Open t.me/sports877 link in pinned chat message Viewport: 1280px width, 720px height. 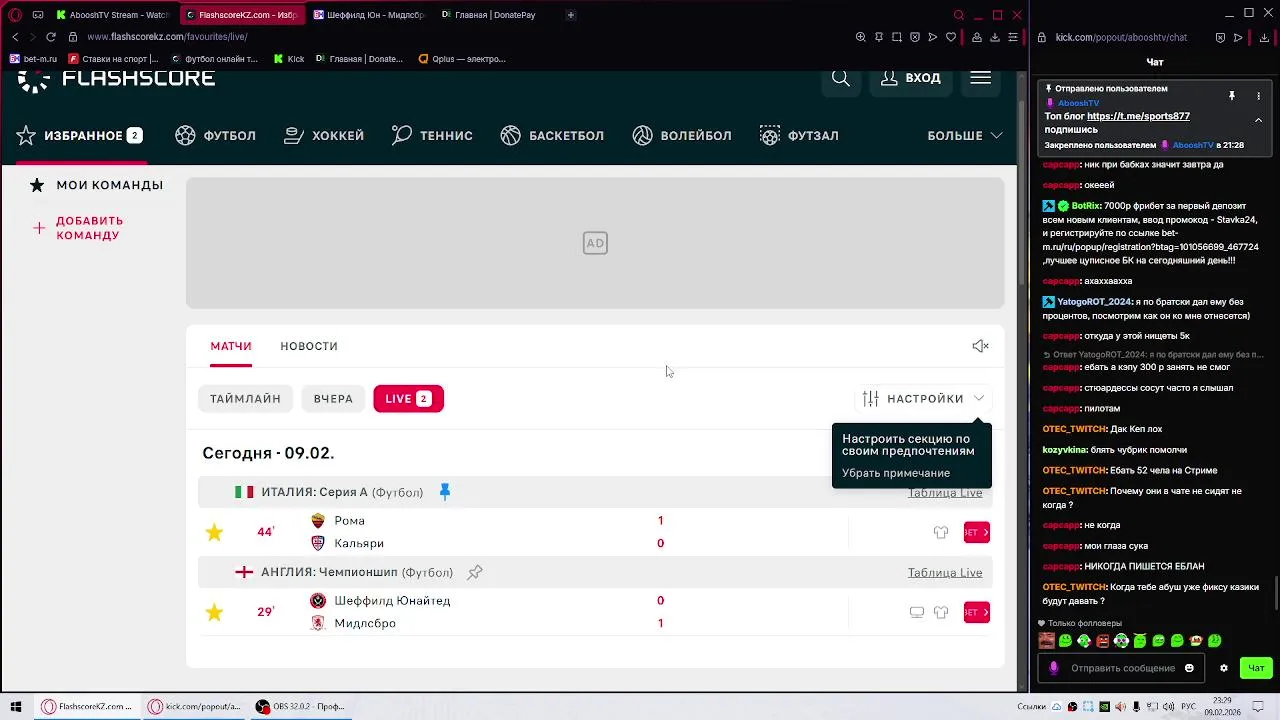tap(1138, 116)
